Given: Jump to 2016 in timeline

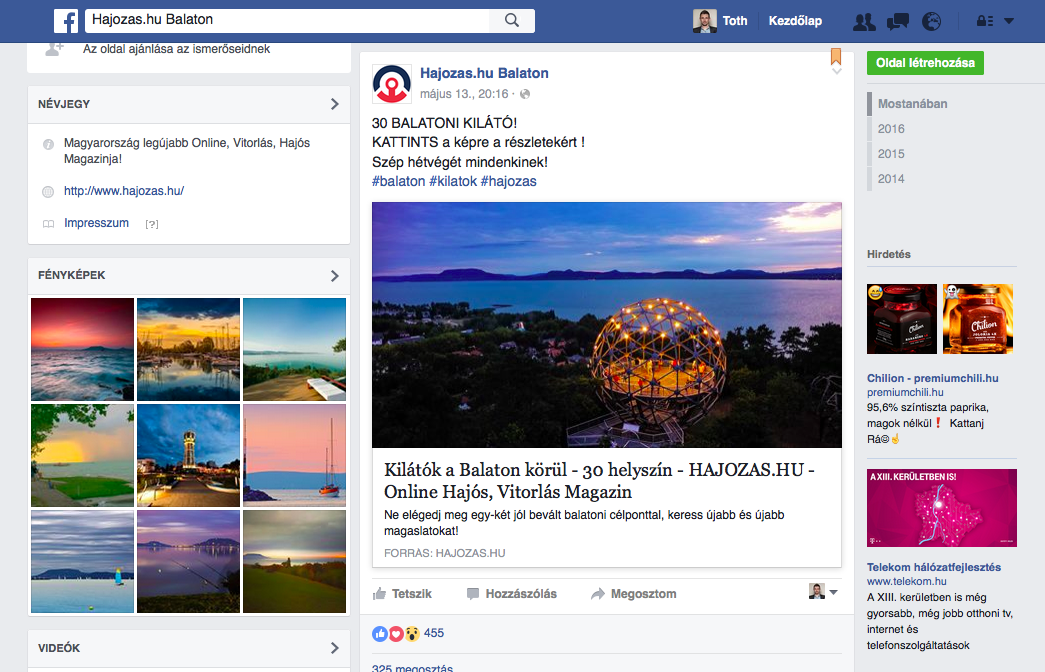Looking at the screenshot, I should (x=891, y=129).
